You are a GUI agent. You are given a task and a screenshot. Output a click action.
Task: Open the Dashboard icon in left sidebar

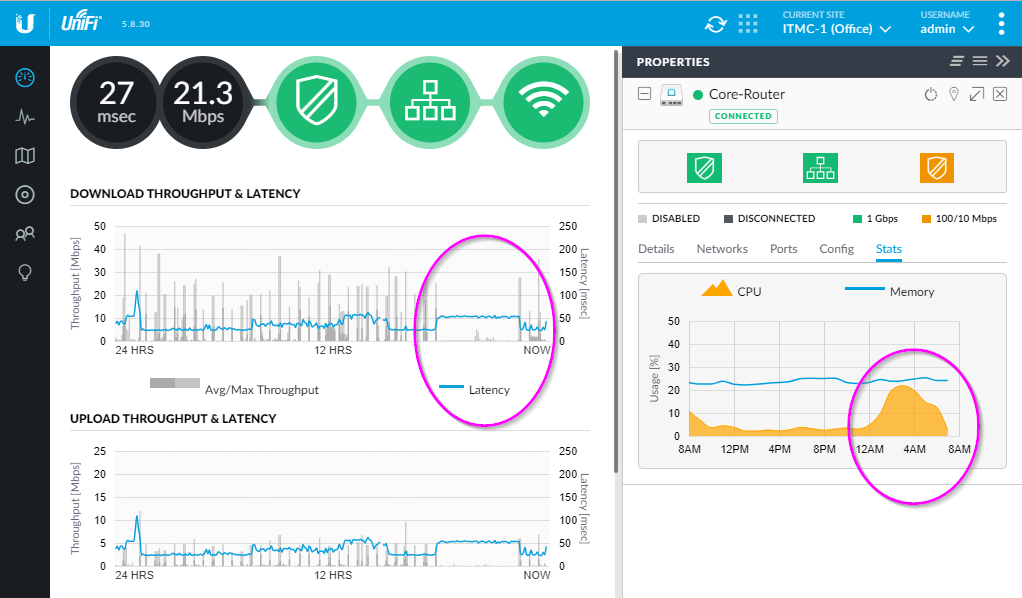click(x=25, y=77)
